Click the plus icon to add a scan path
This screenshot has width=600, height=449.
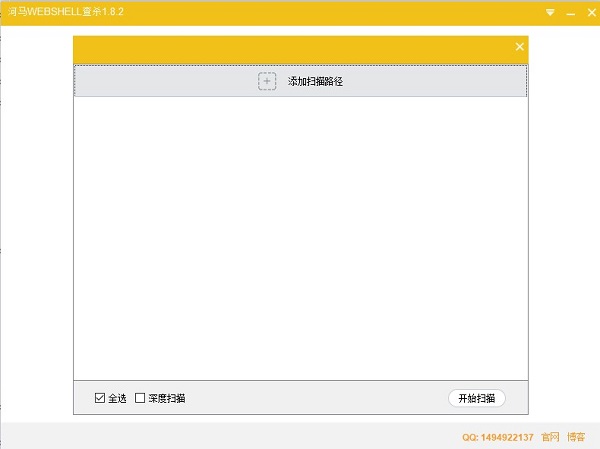(x=267, y=81)
